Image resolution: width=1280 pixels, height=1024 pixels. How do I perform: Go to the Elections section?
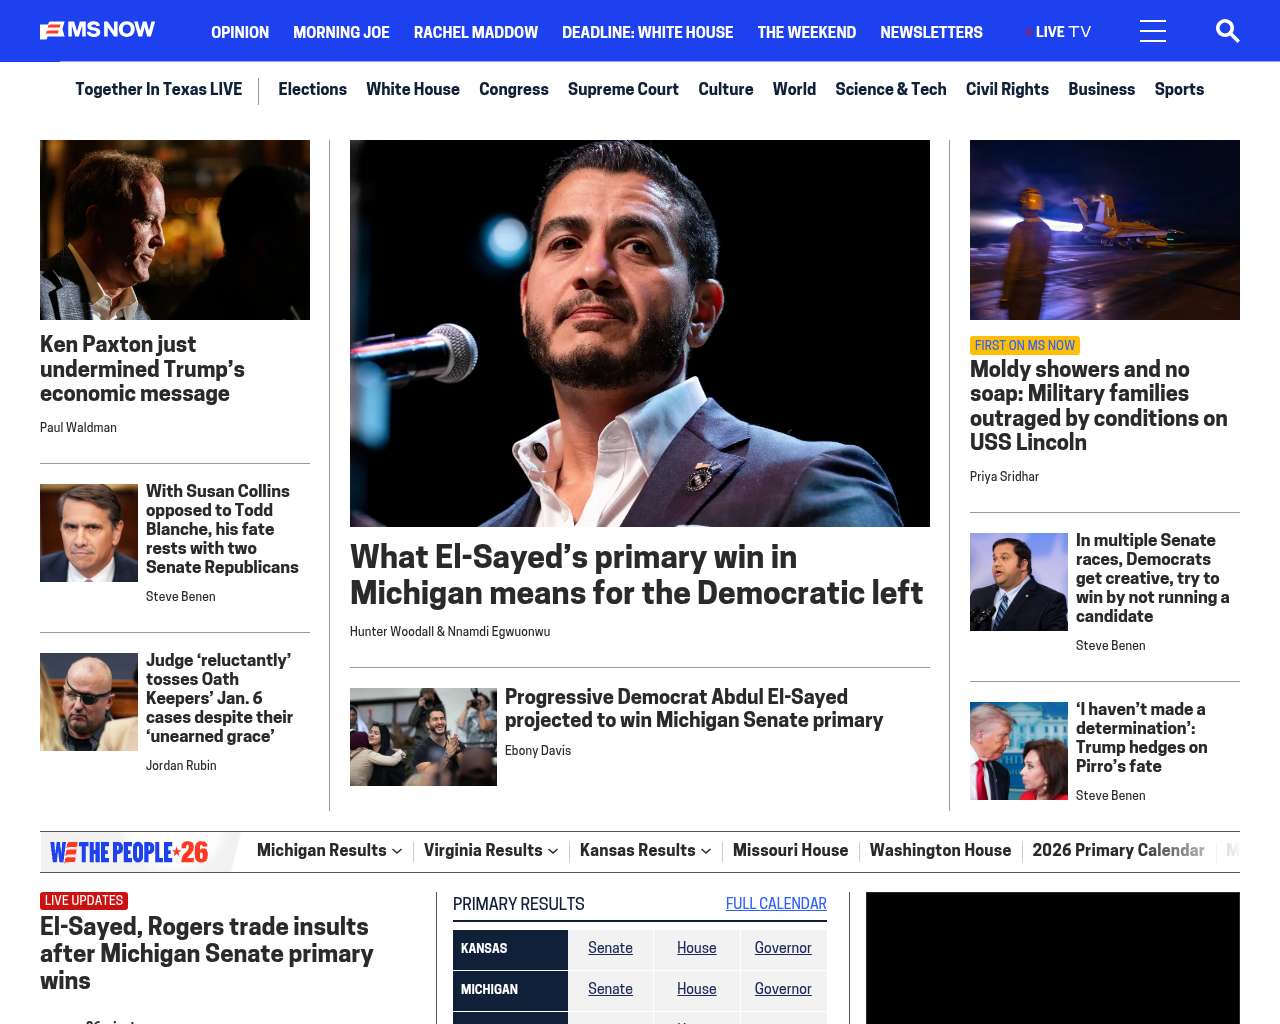click(x=312, y=89)
